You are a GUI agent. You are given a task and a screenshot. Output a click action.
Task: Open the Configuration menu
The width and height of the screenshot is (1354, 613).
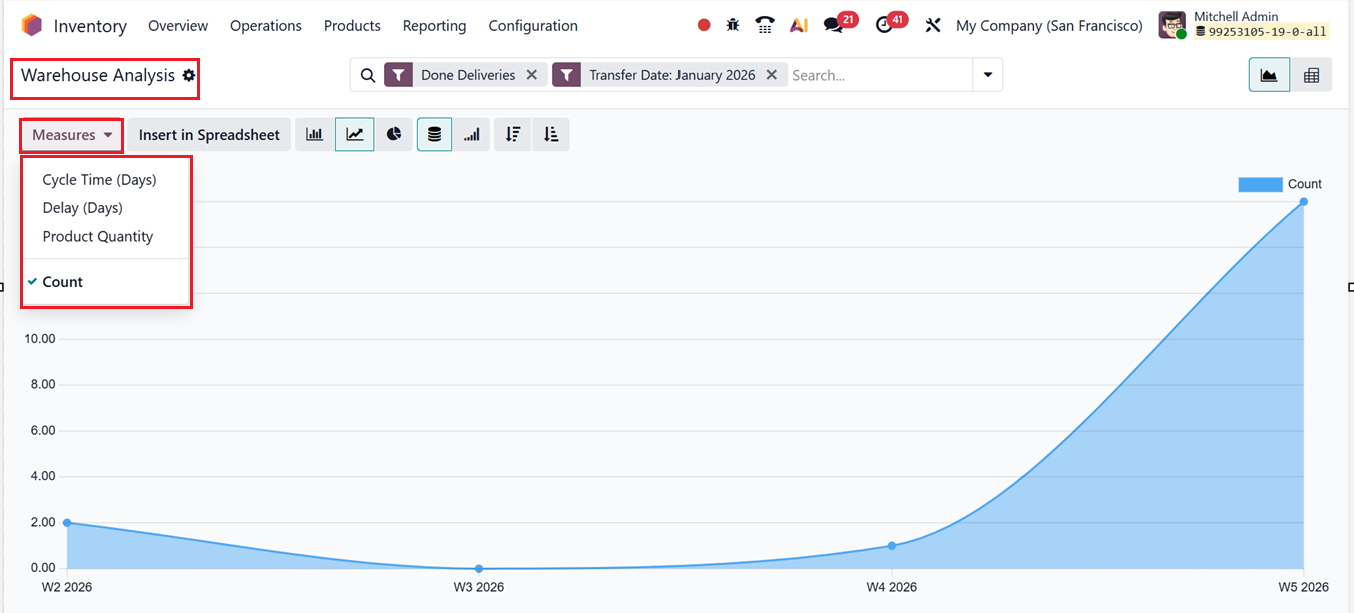tap(533, 26)
